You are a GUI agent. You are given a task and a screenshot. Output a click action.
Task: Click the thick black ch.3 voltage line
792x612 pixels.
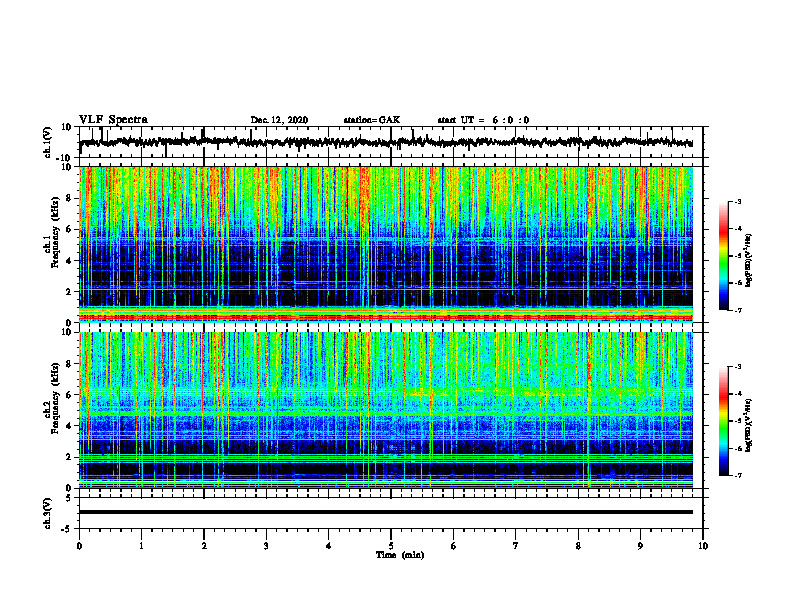[x=386, y=512]
